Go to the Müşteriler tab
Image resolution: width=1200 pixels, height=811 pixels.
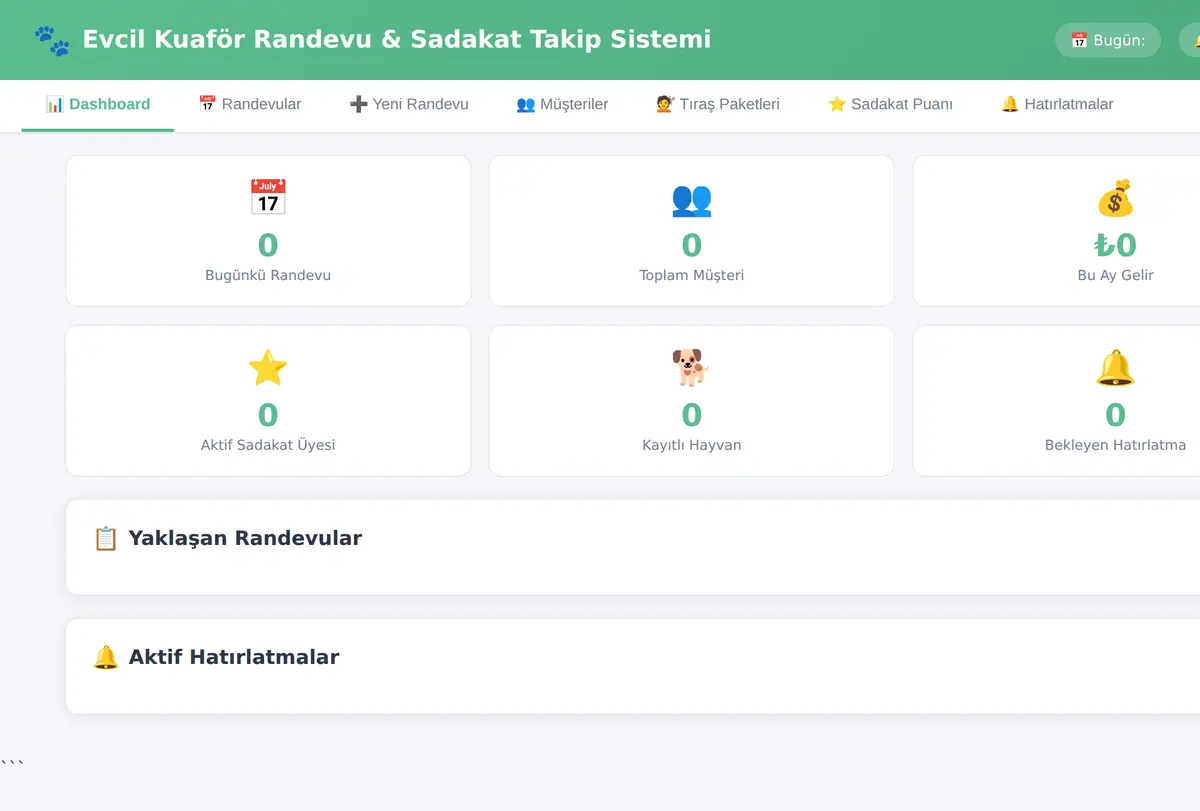click(x=562, y=104)
